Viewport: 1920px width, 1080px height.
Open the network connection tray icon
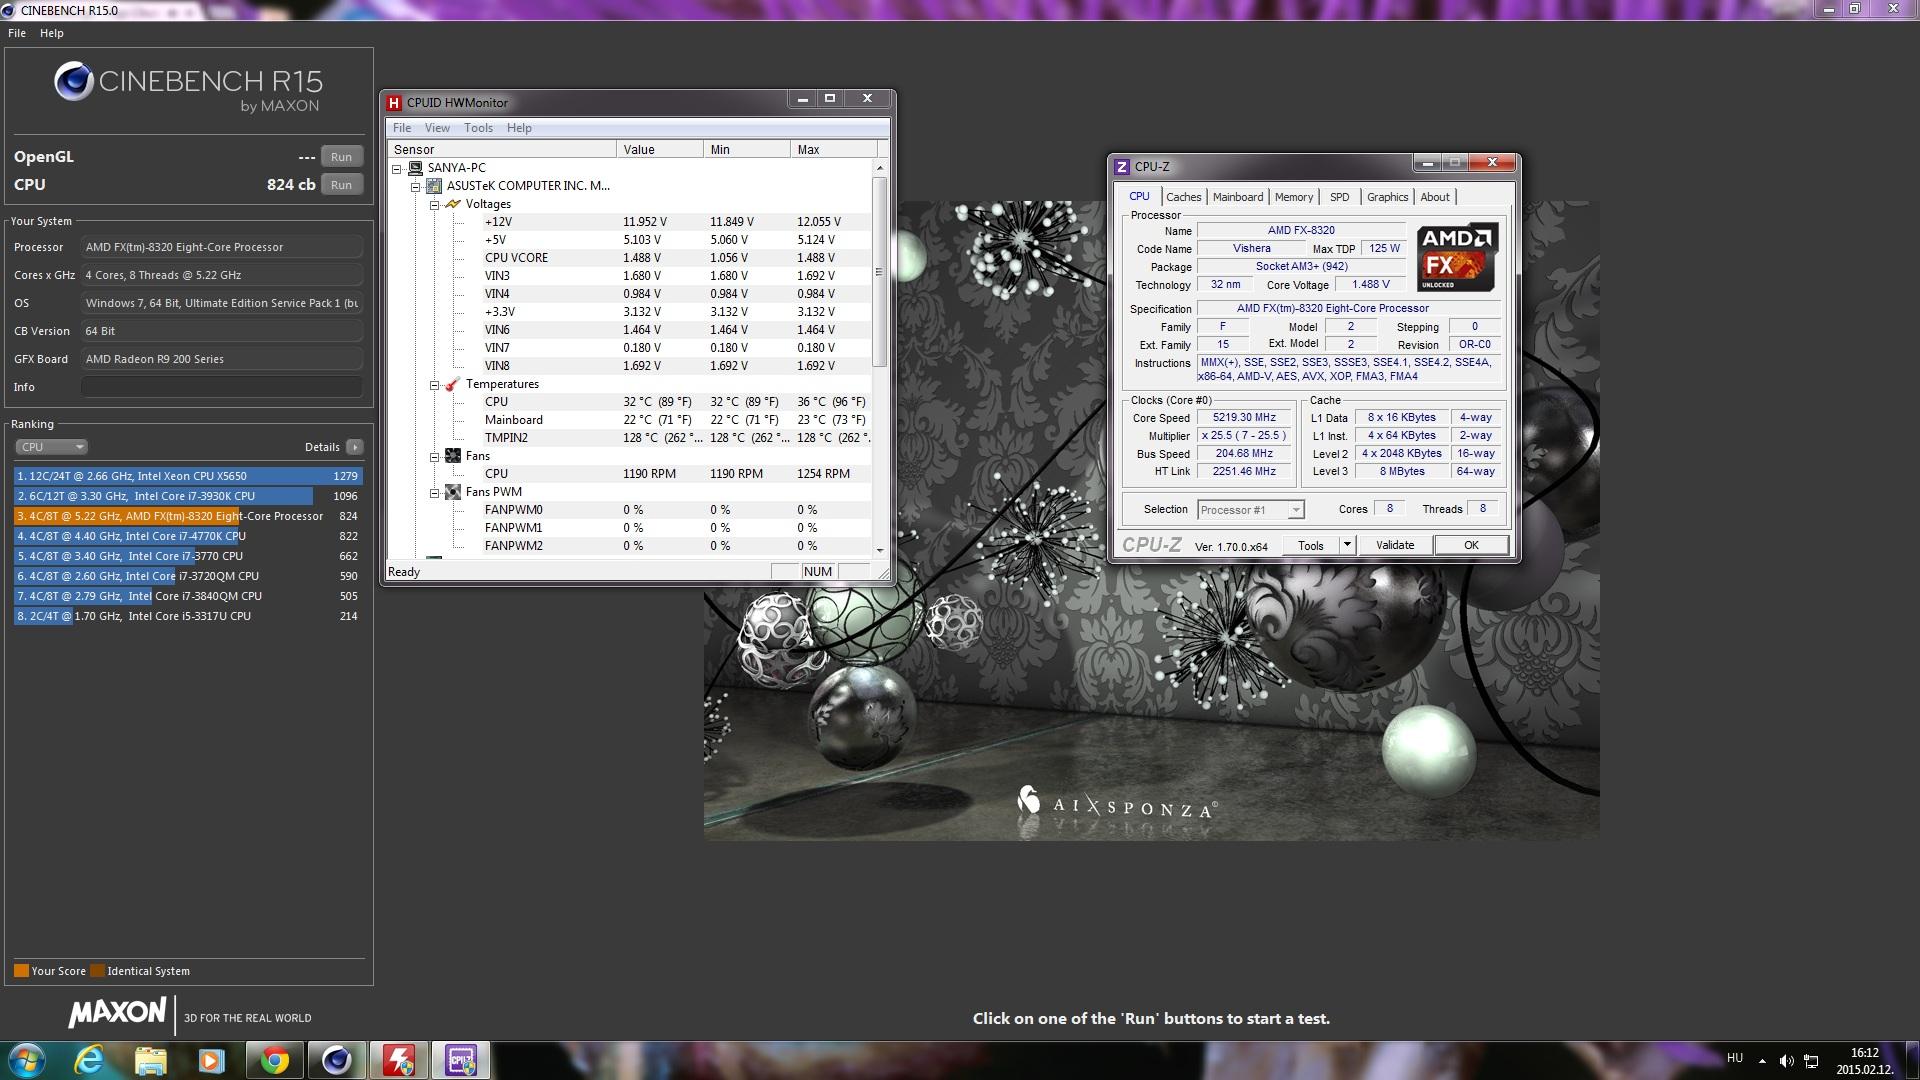pyautogui.click(x=1811, y=1060)
